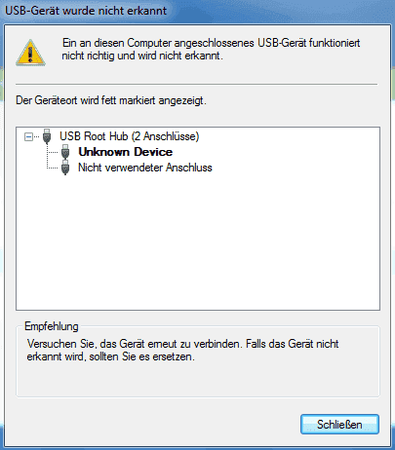This screenshot has width=395, height=450.
Task: Select the USB Root Hub (2 Anschlüsse) entry
Action: (x=129, y=136)
